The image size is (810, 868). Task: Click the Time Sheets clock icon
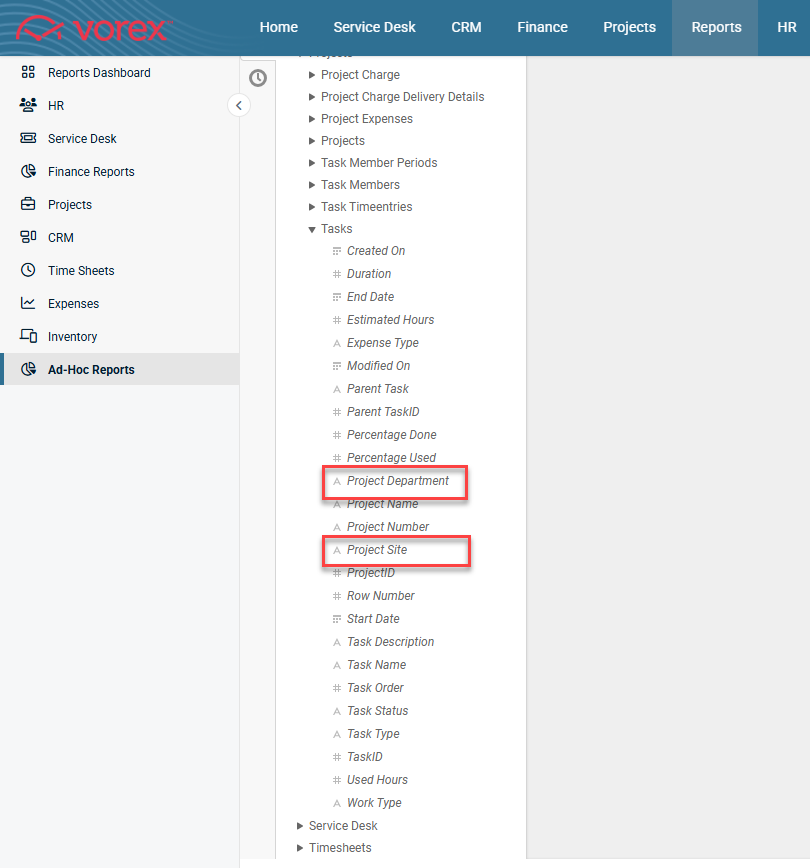pyautogui.click(x=28, y=271)
